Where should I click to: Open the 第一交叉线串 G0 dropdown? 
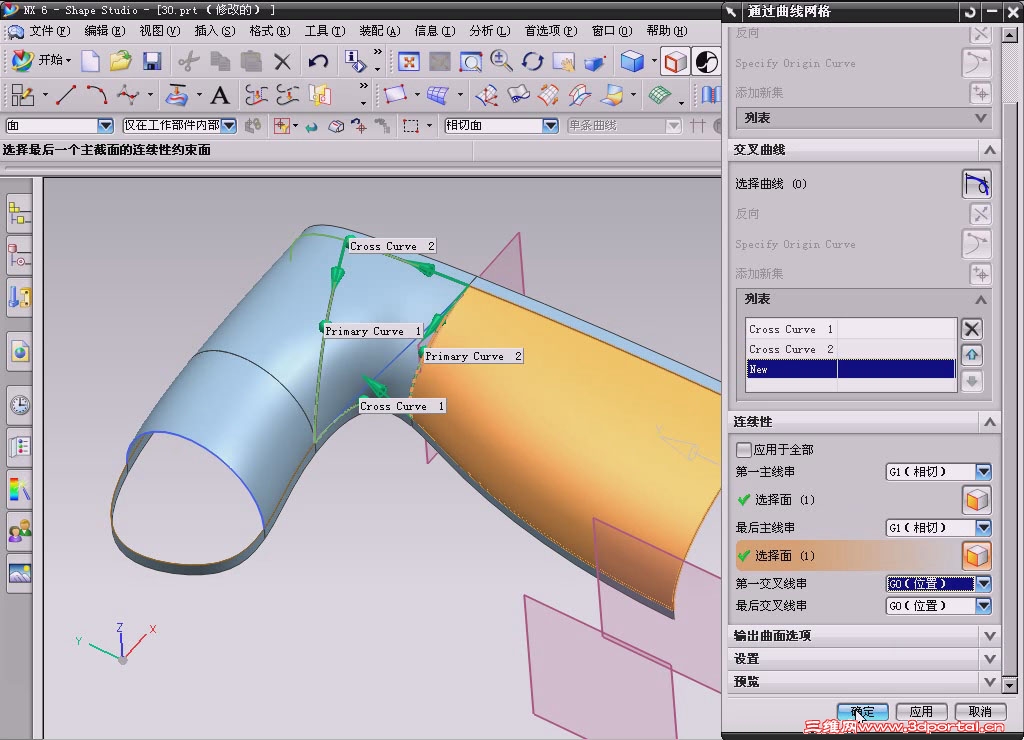point(984,584)
